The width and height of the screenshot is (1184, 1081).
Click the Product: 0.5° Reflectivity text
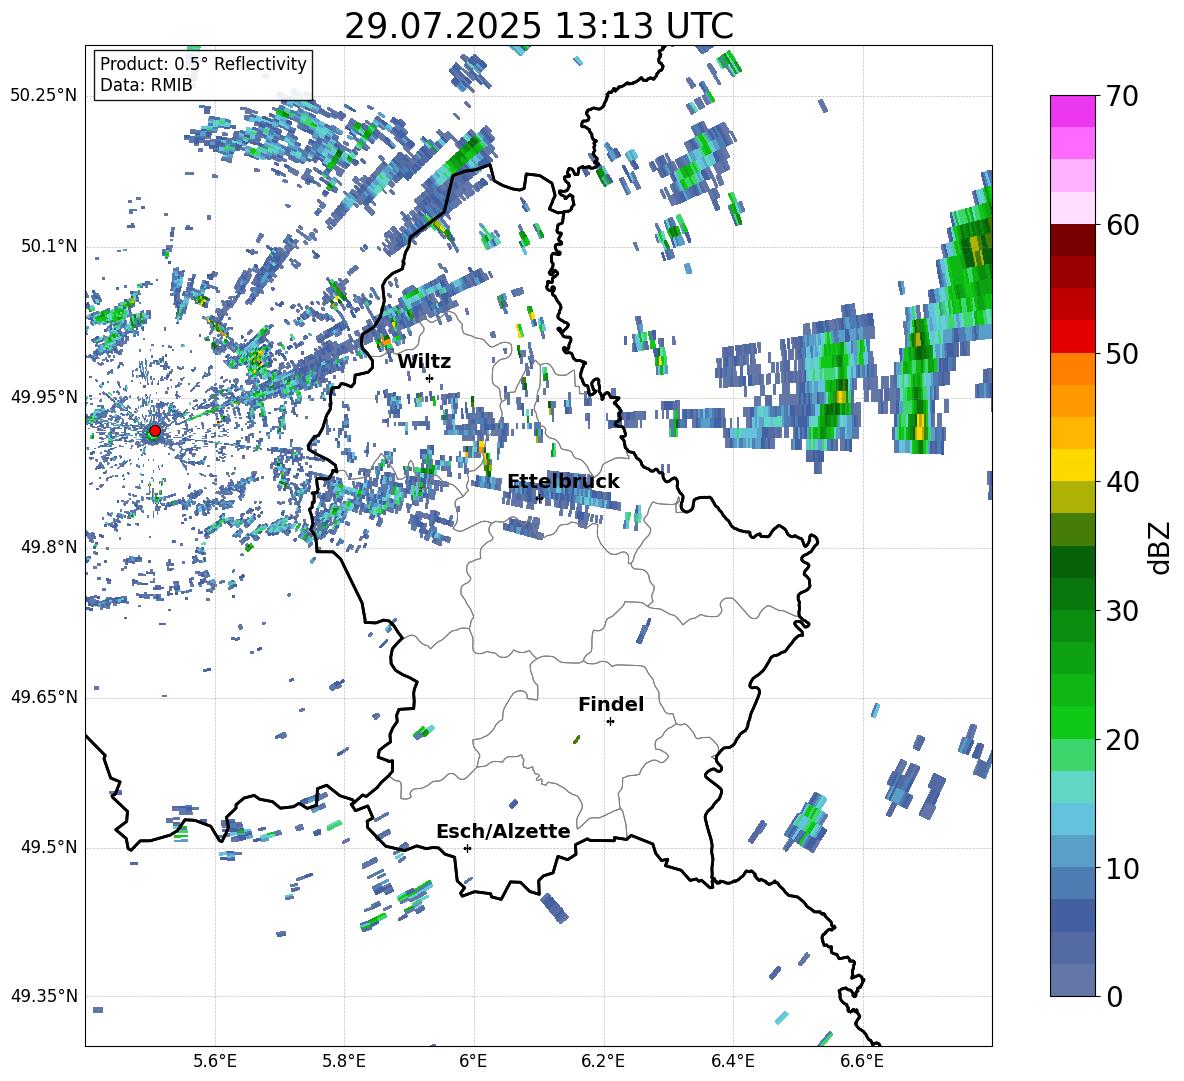(x=203, y=64)
